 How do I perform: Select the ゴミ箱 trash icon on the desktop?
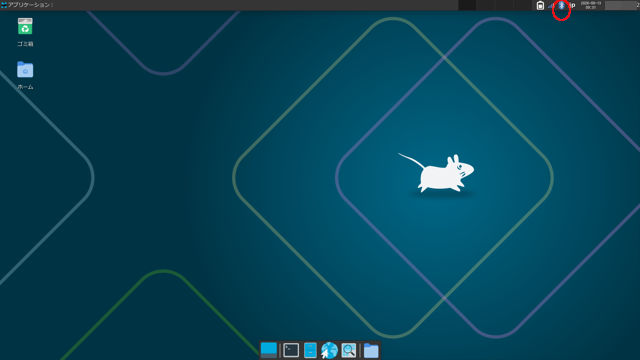pos(25,26)
